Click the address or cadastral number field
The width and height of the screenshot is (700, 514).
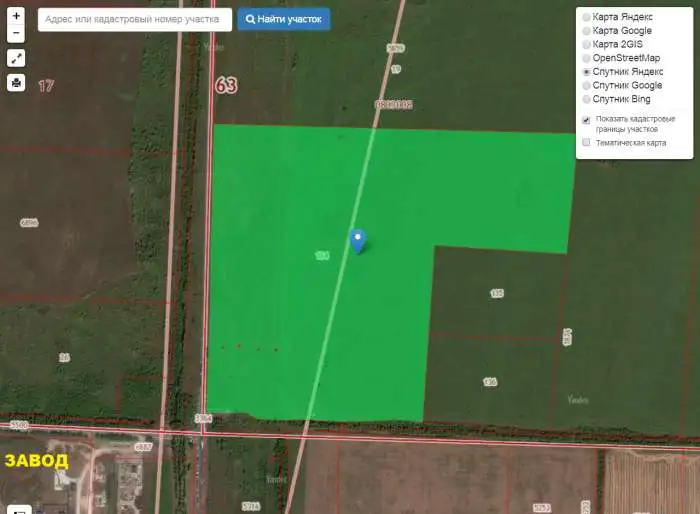click(135, 20)
